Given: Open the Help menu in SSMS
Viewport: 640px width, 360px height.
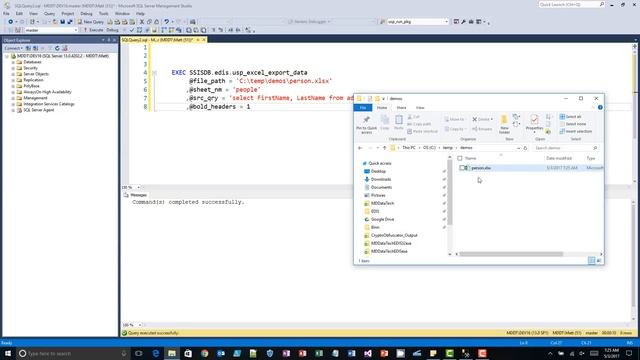Looking at the screenshot, I should (140, 13).
